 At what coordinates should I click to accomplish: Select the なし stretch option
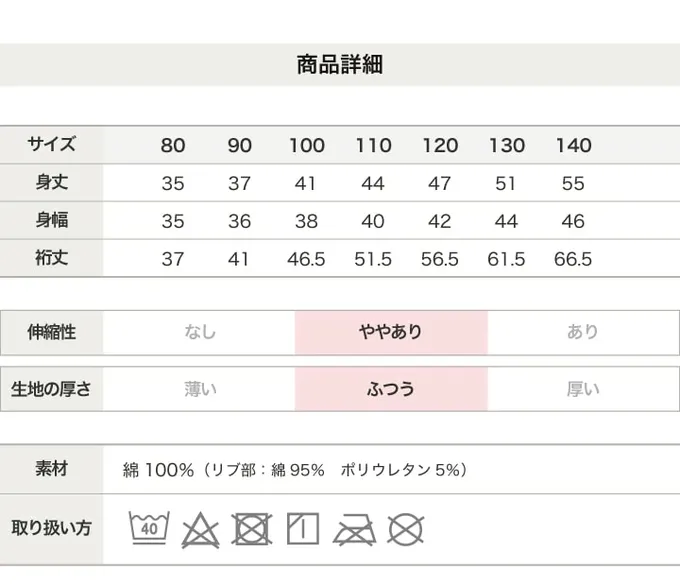tap(199, 333)
